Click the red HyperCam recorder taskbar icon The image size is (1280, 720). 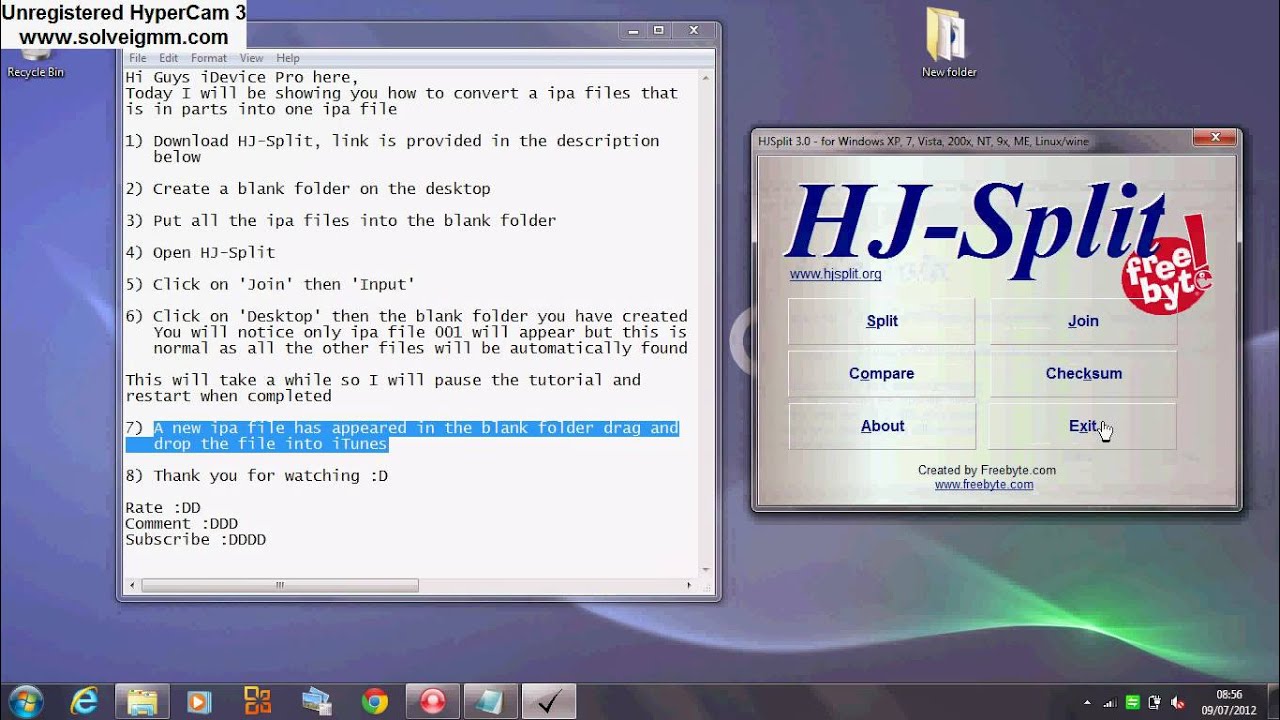click(x=433, y=701)
